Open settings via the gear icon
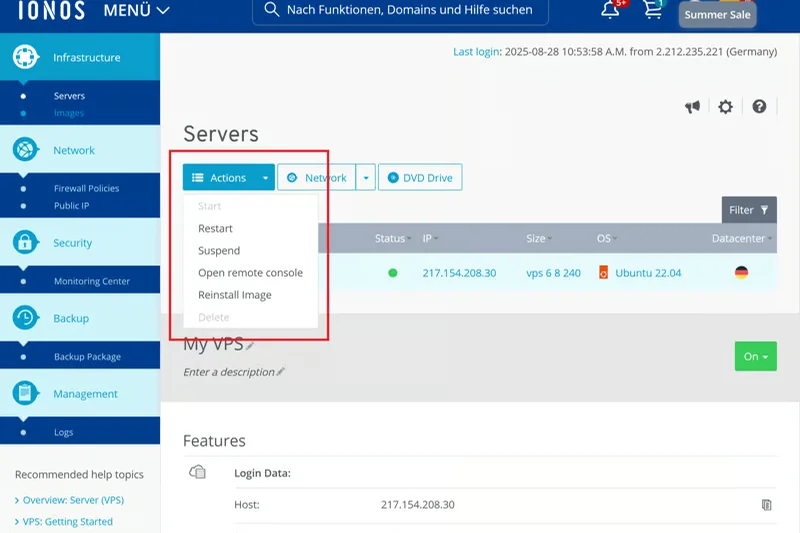The image size is (800, 533). [x=725, y=107]
